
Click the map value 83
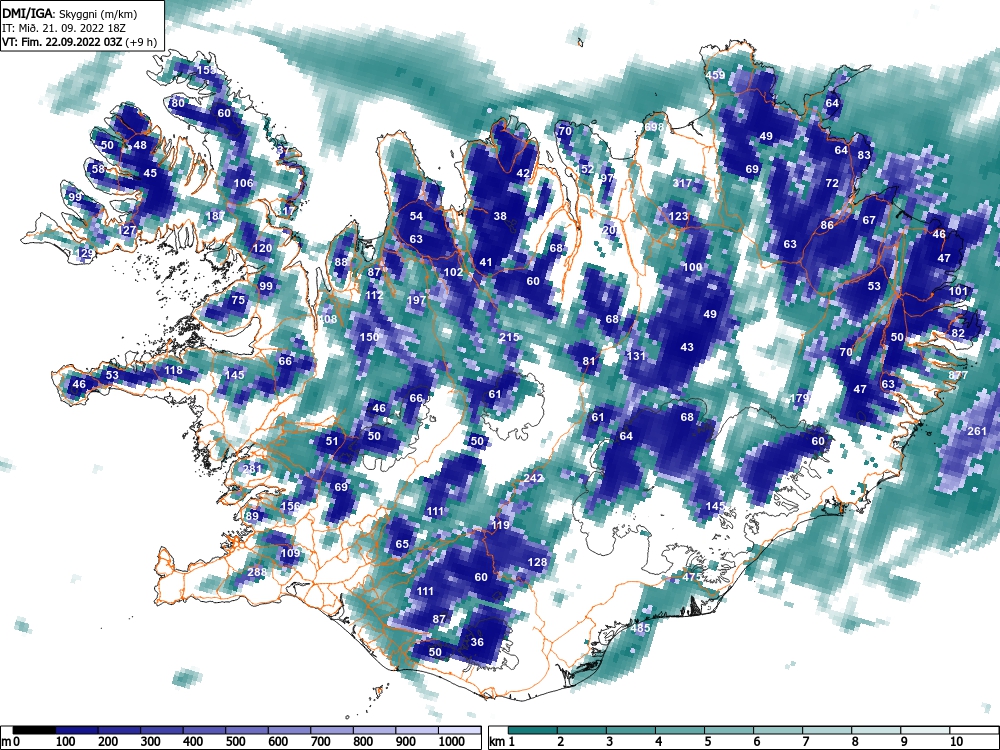864,154
